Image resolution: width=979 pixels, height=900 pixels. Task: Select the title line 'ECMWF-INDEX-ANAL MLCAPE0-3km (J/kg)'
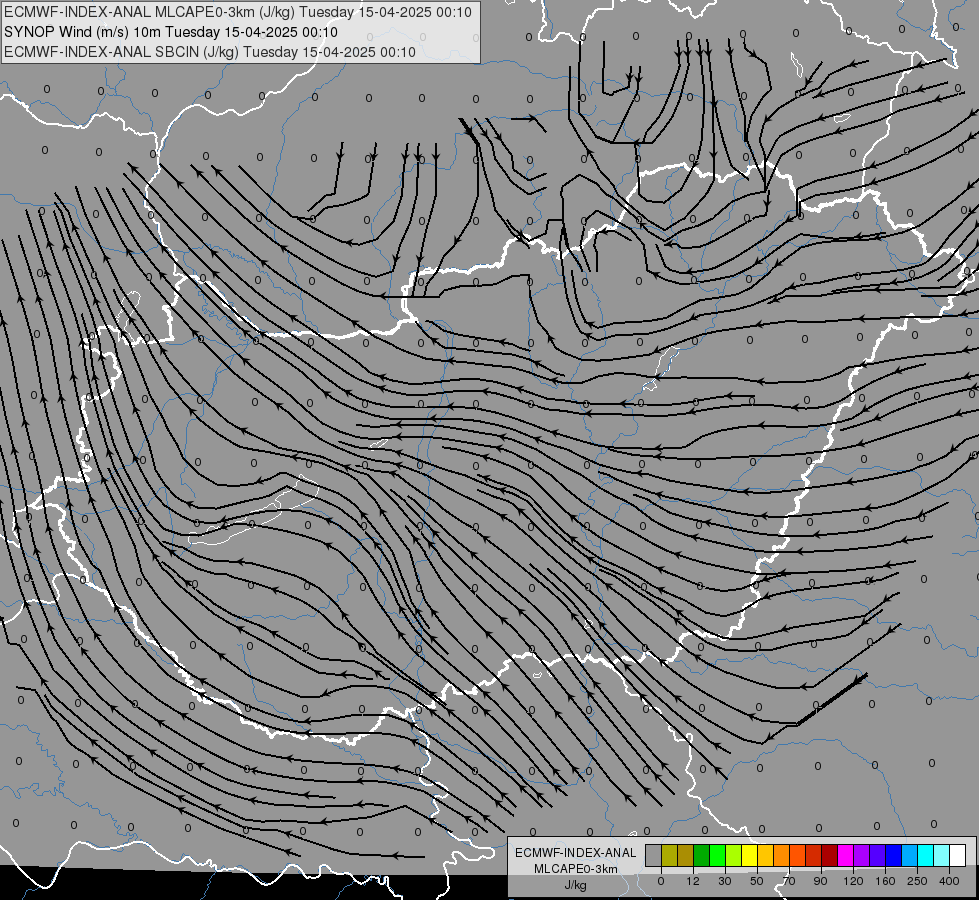(x=151, y=12)
